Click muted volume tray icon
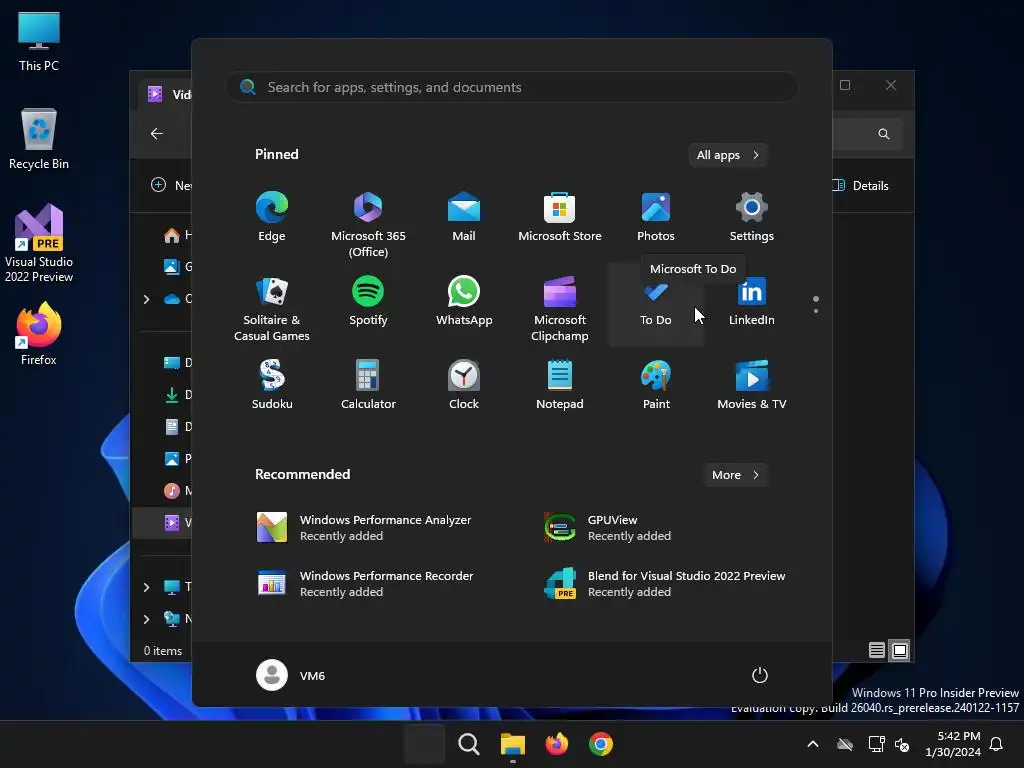1024x768 pixels. click(x=903, y=744)
